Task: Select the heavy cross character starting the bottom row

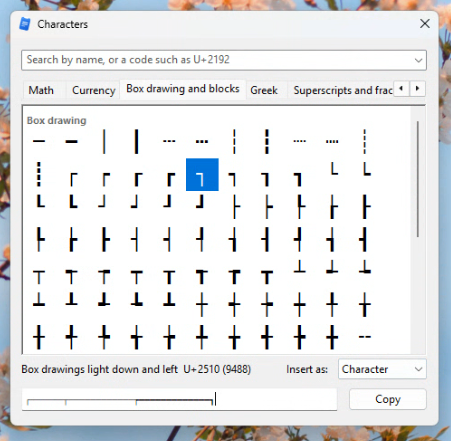Action: (x=39, y=337)
